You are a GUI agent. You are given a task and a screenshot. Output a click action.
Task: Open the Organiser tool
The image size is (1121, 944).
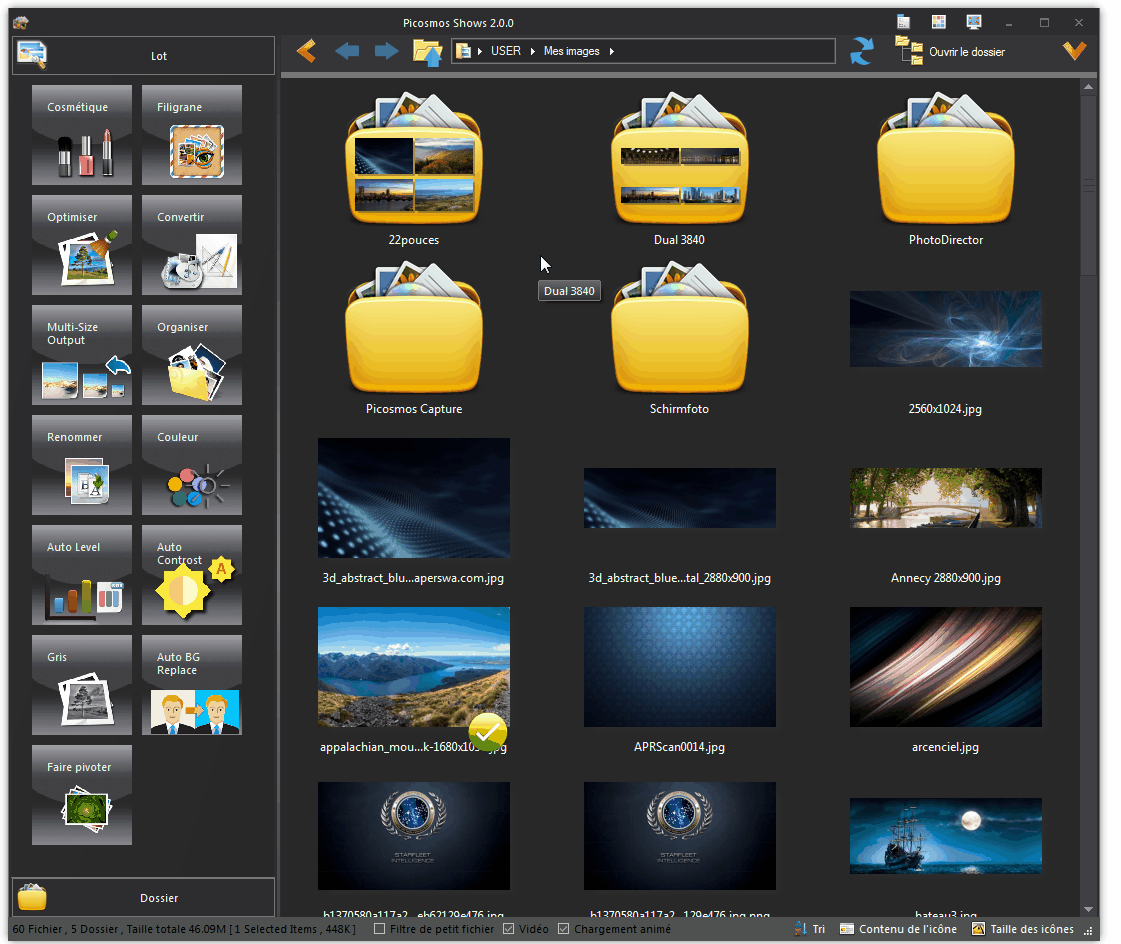point(192,355)
